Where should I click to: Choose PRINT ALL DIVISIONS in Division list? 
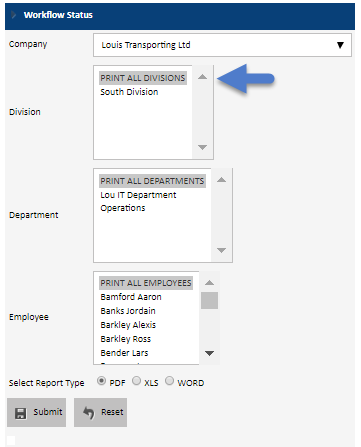[143, 78]
